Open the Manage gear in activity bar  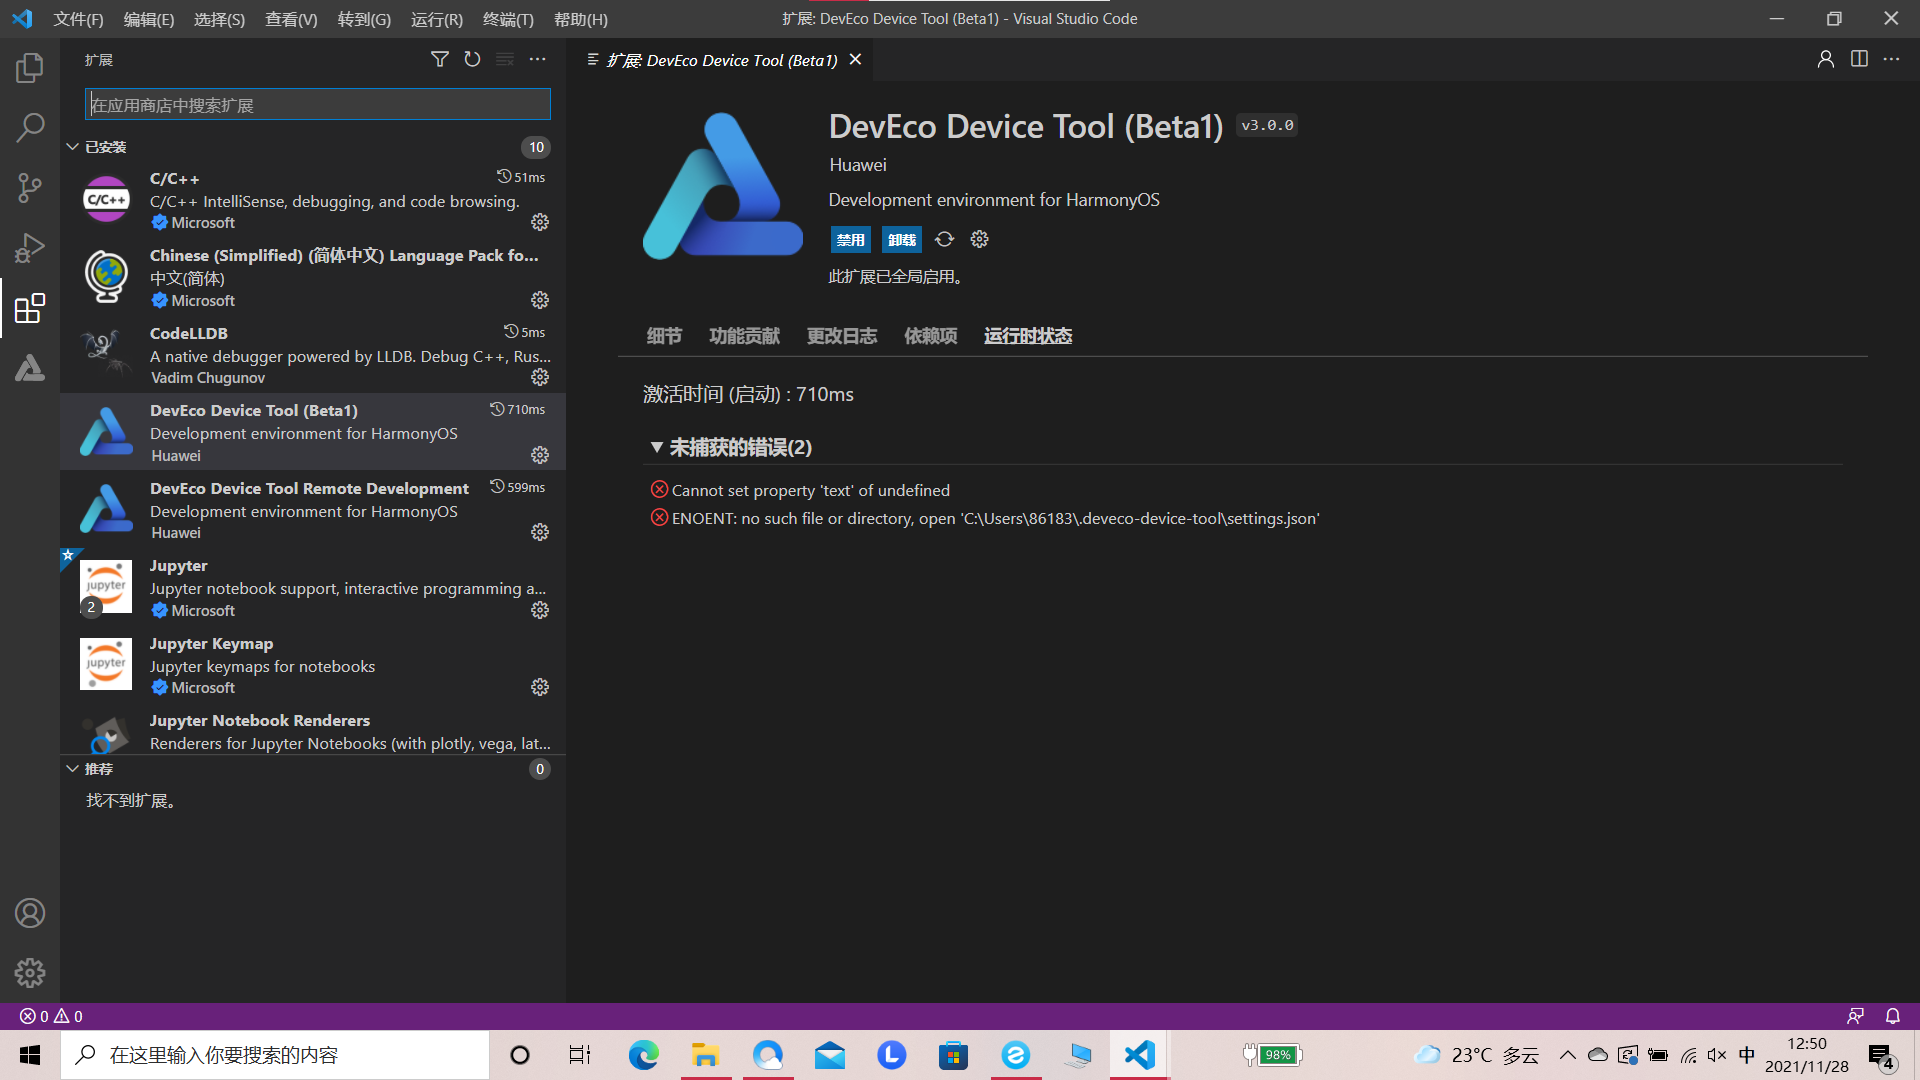(30, 973)
